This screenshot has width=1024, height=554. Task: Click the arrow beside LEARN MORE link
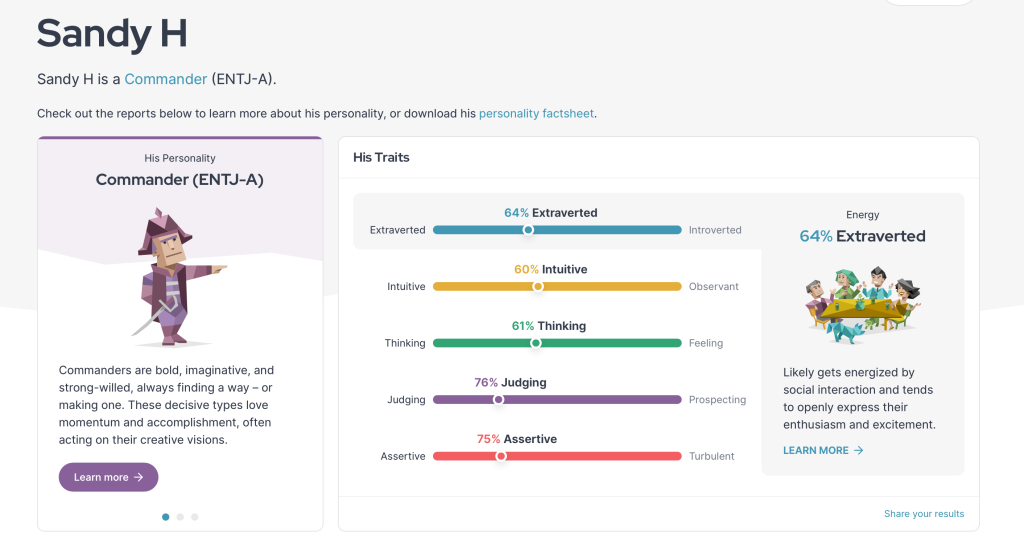858,451
